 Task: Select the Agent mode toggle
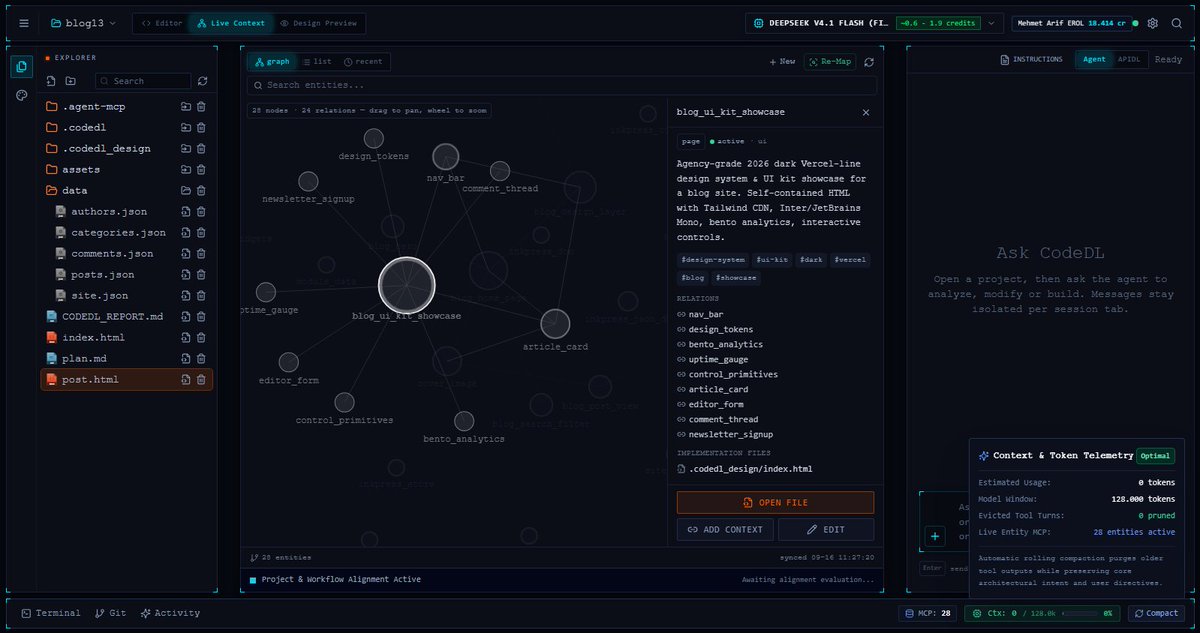pyautogui.click(x=1094, y=59)
